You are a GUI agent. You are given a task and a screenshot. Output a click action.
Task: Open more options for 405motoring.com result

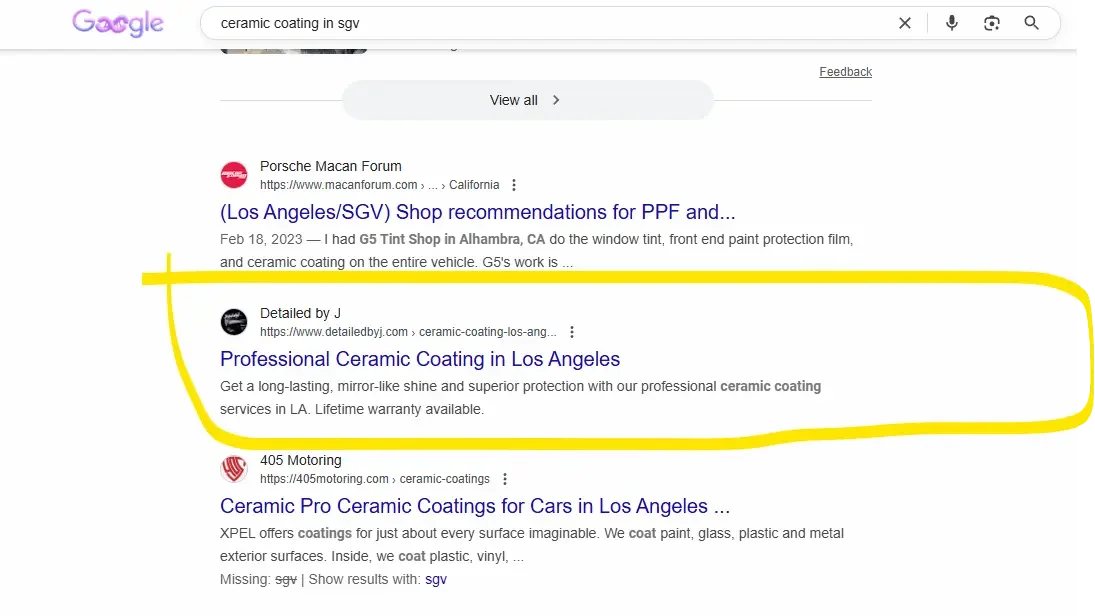click(505, 479)
